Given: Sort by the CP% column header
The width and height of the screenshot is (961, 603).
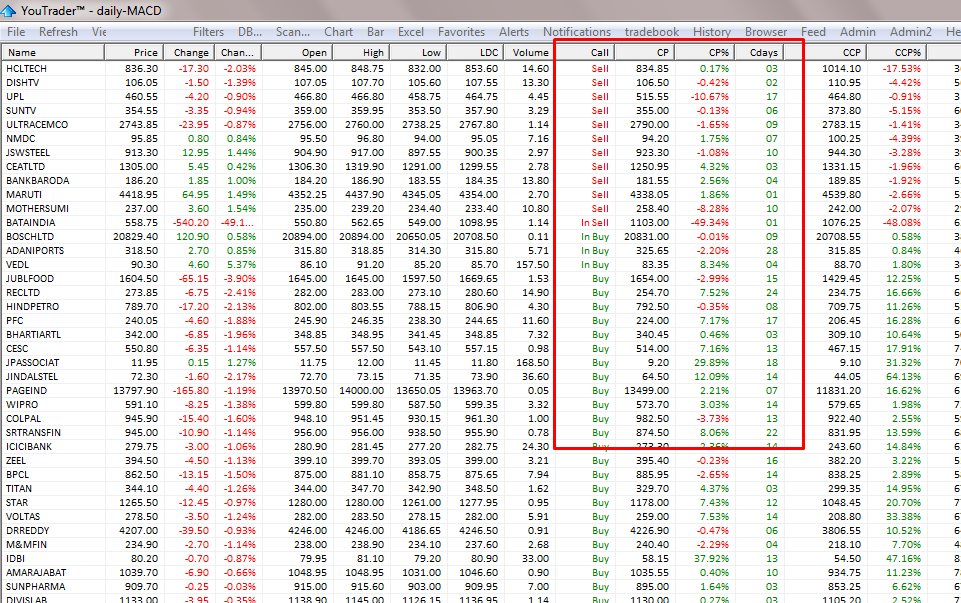Looking at the screenshot, I should pyautogui.click(x=705, y=52).
